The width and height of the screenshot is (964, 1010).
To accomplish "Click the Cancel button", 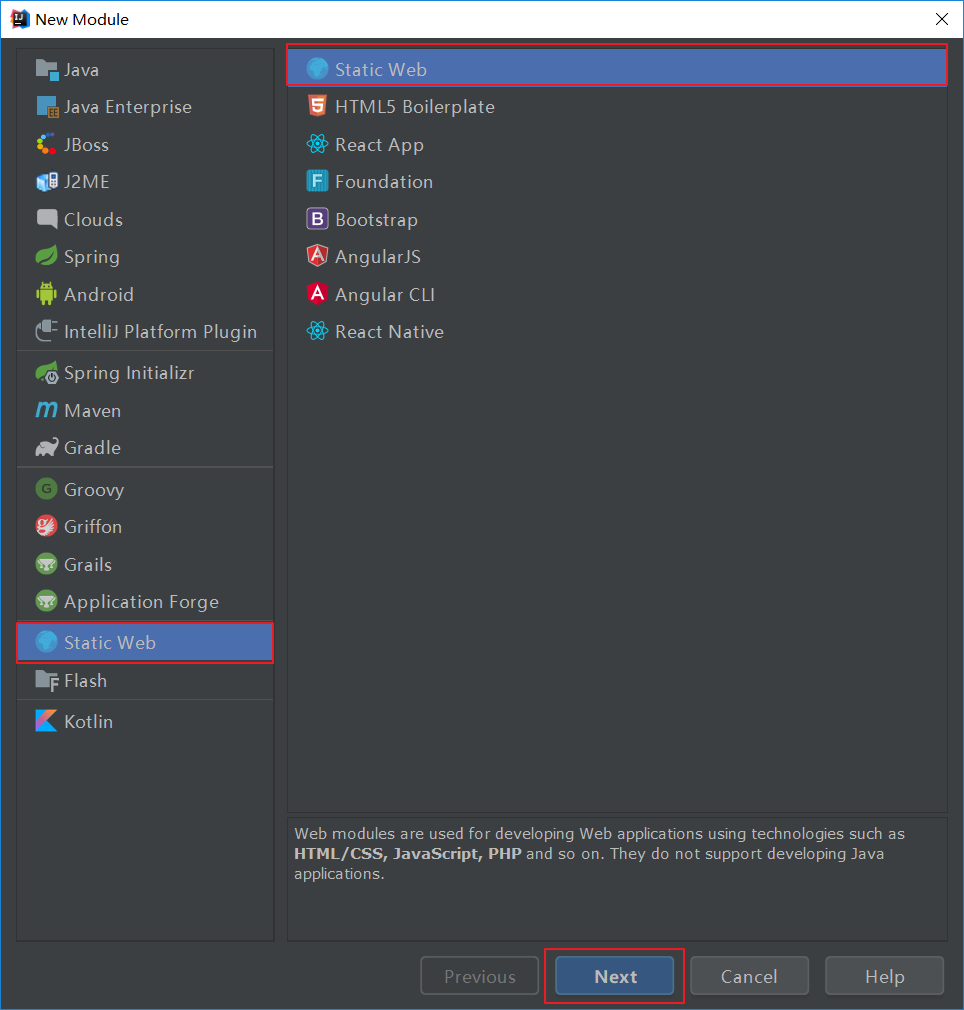I will (x=750, y=976).
